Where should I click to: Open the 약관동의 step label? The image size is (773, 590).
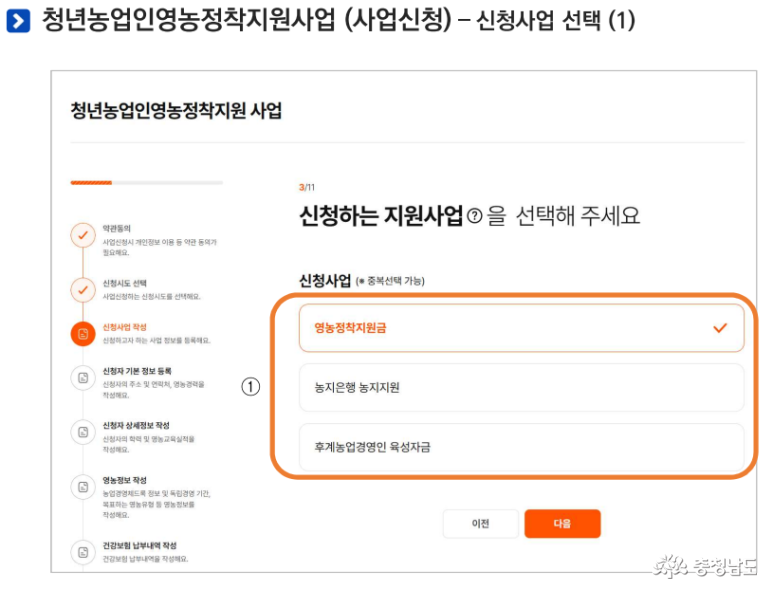click(x=116, y=228)
